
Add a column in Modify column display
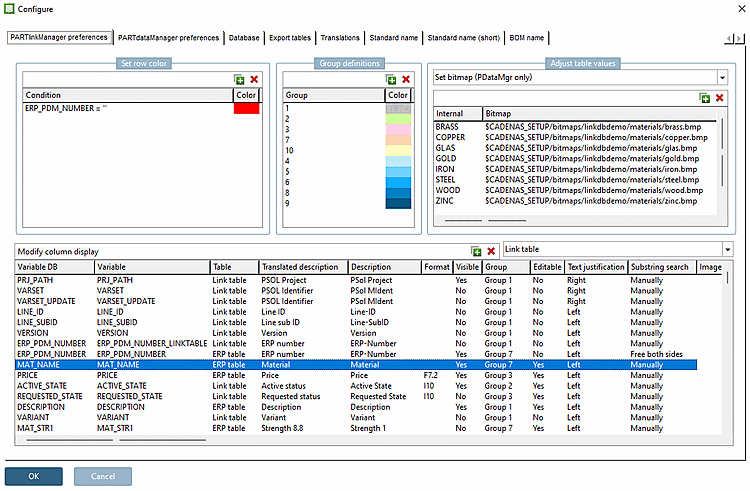(x=477, y=252)
